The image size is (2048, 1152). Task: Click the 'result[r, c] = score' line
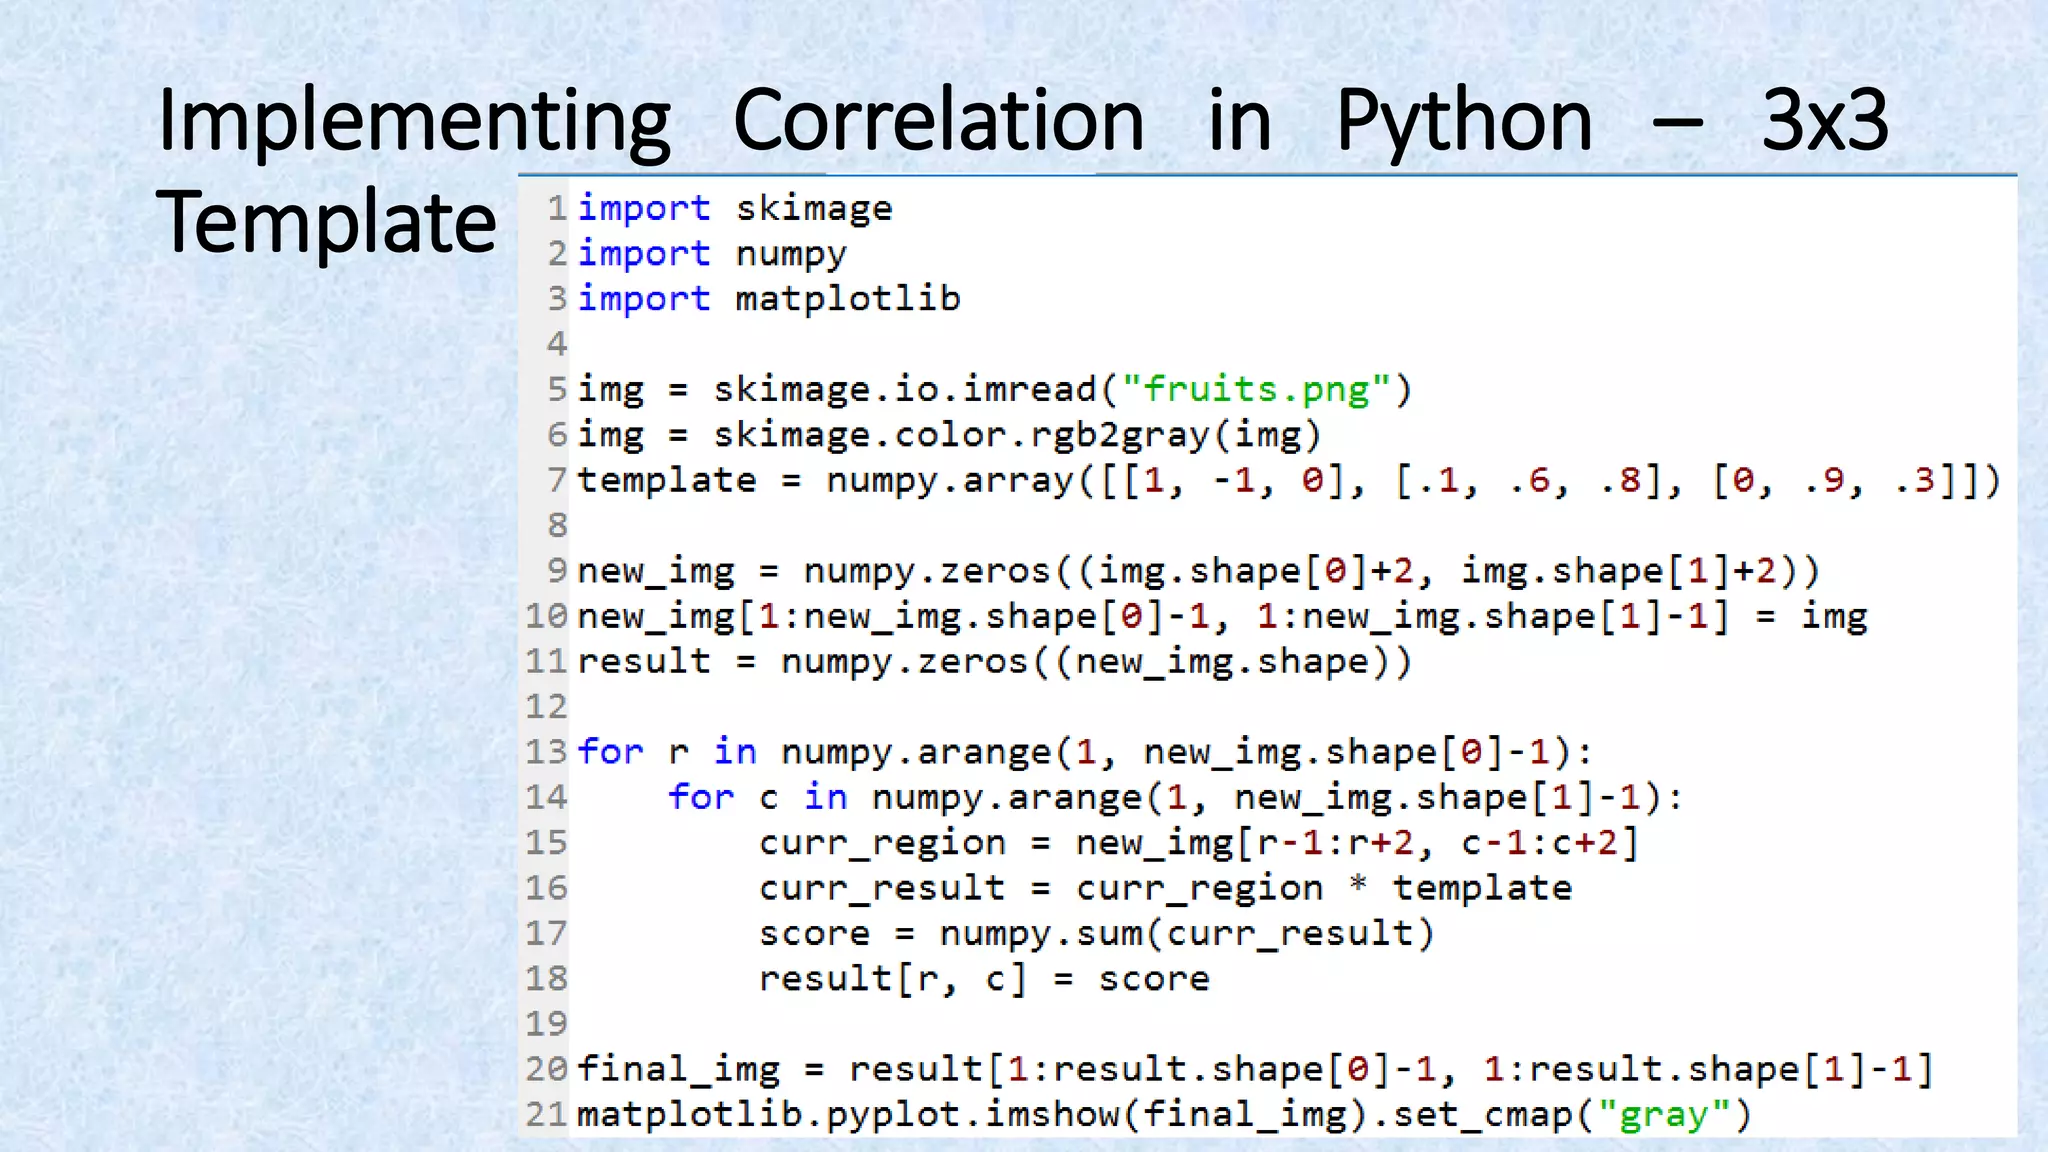tap(984, 979)
